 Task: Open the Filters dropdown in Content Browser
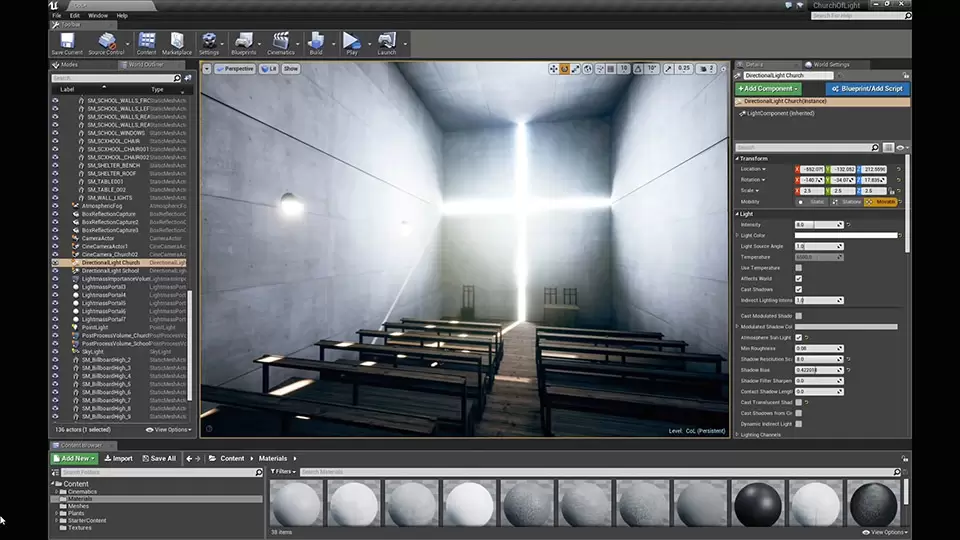point(284,471)
